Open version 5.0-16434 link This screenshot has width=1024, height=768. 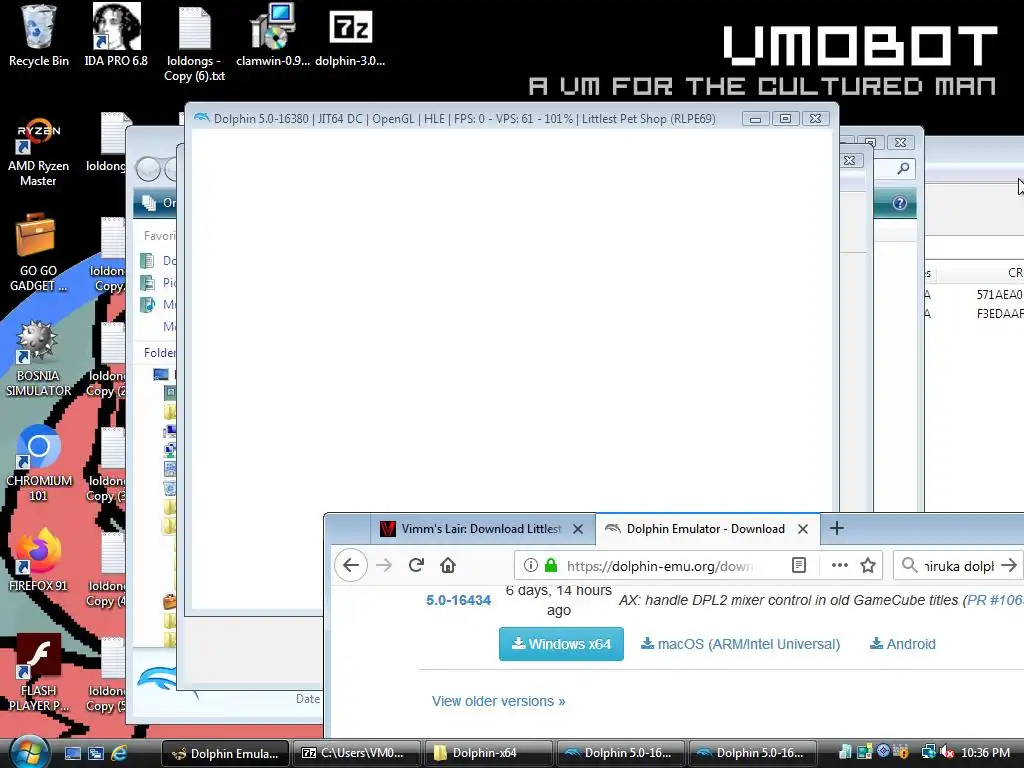pyautogui.click(x=458, y=600)
